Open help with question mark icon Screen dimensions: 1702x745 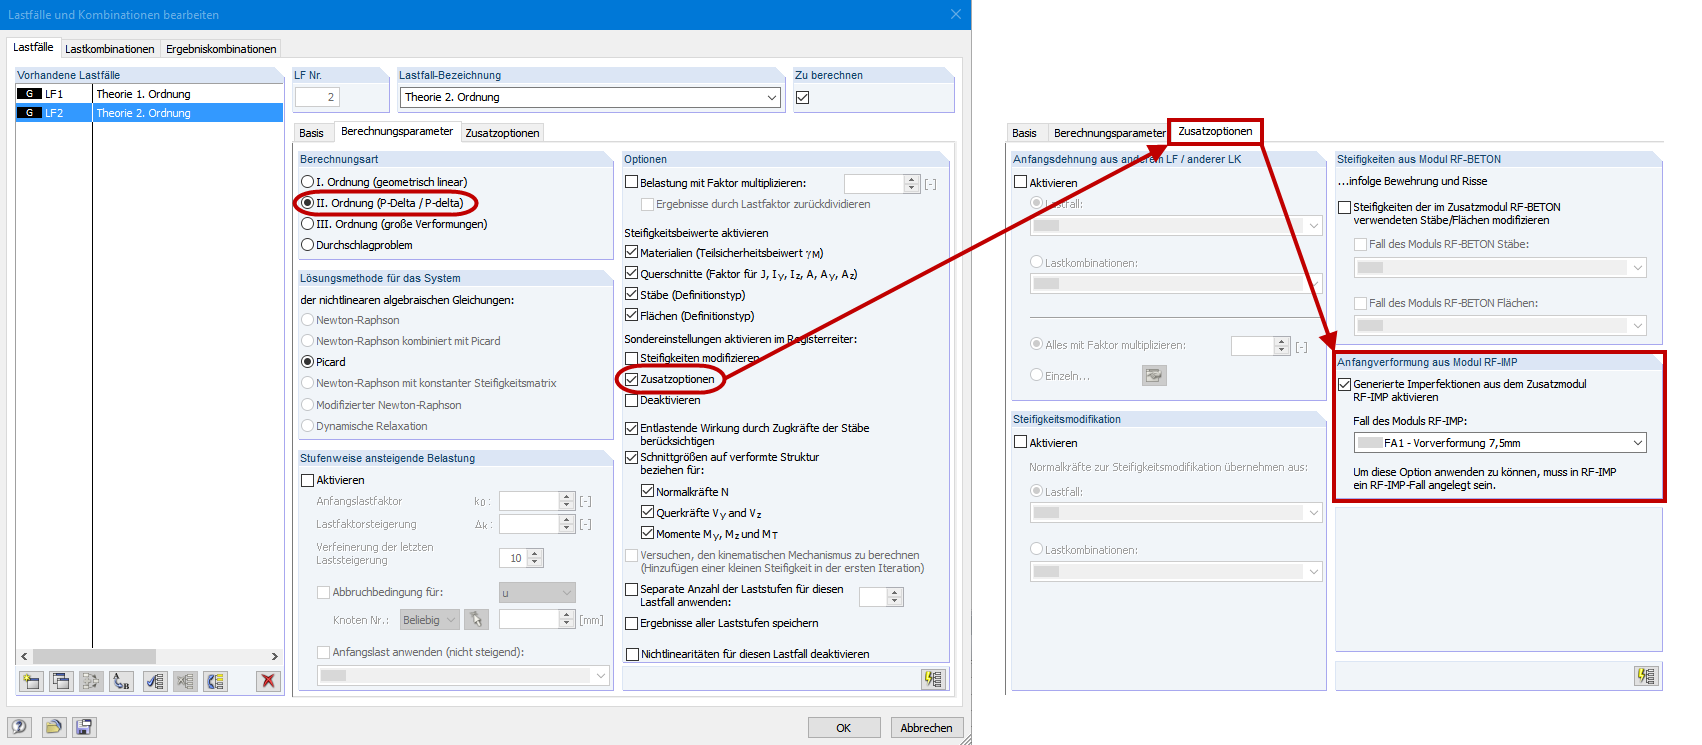tap(19, 727)
